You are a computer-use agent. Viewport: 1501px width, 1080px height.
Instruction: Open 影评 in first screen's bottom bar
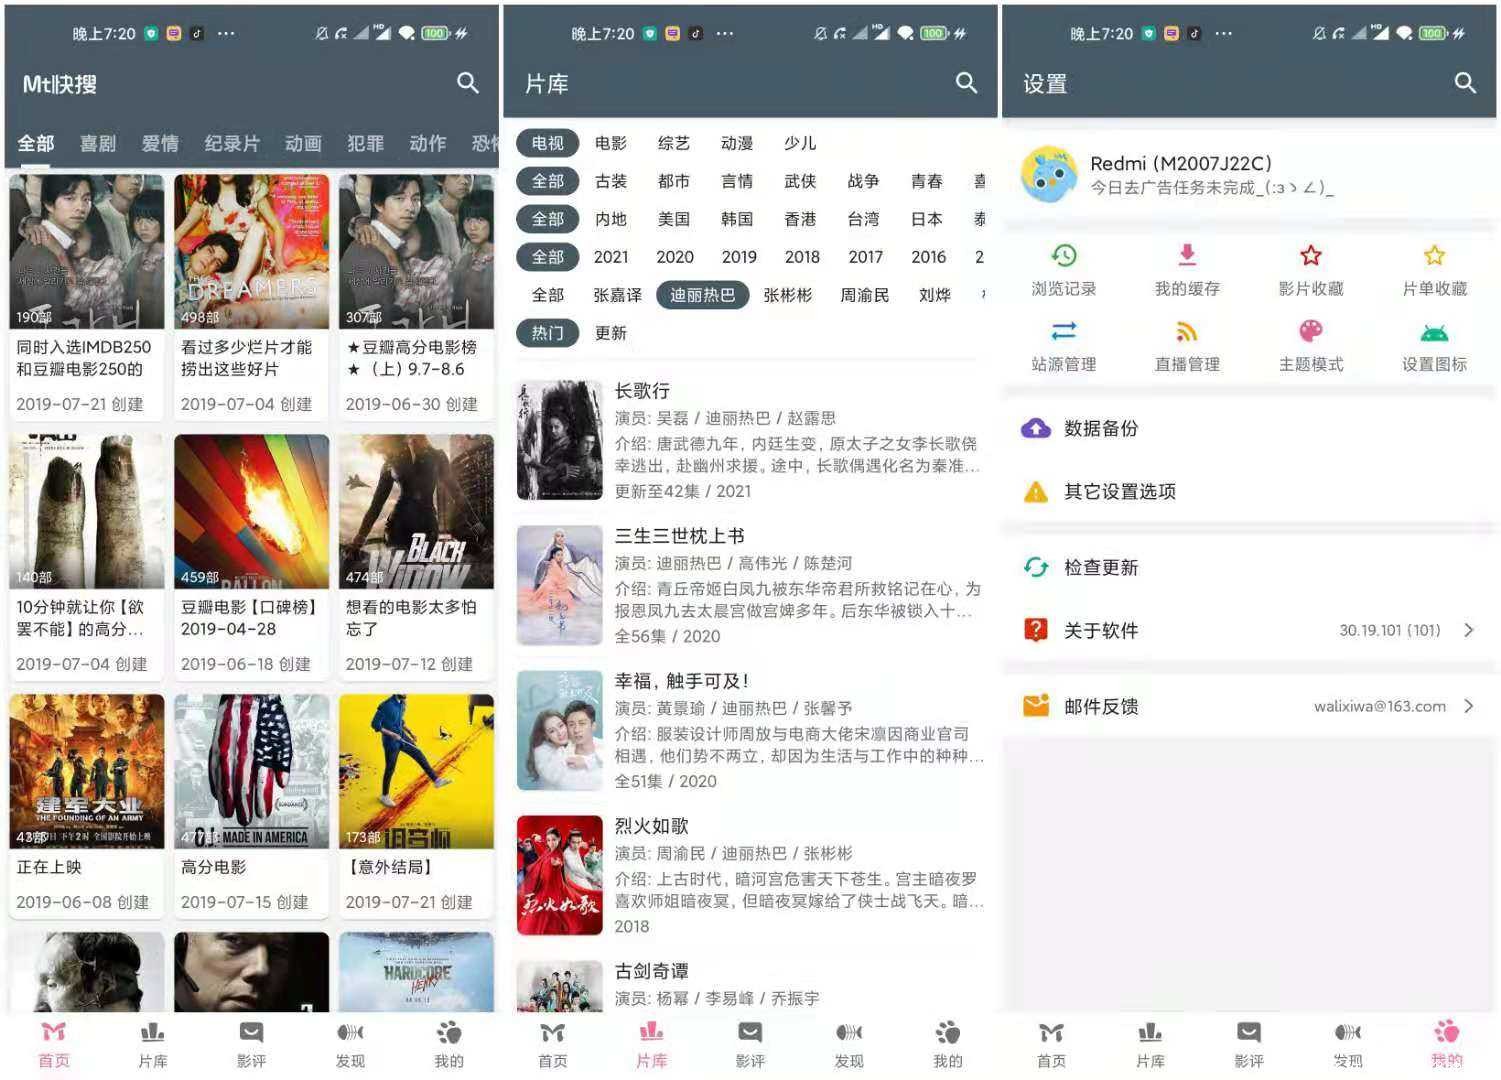coord(251,1045)
